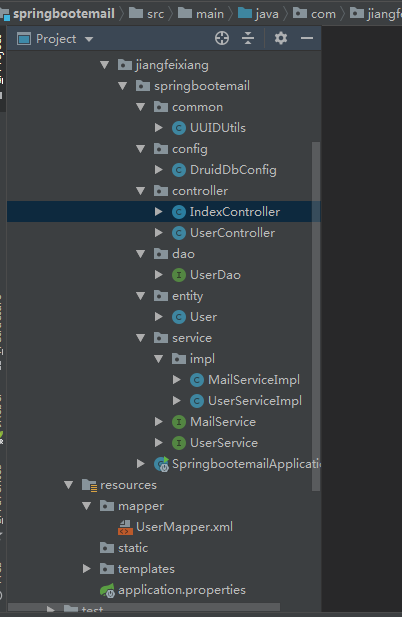Collapse the controller package arrow

pyautogui.click(x=140, y=191)
